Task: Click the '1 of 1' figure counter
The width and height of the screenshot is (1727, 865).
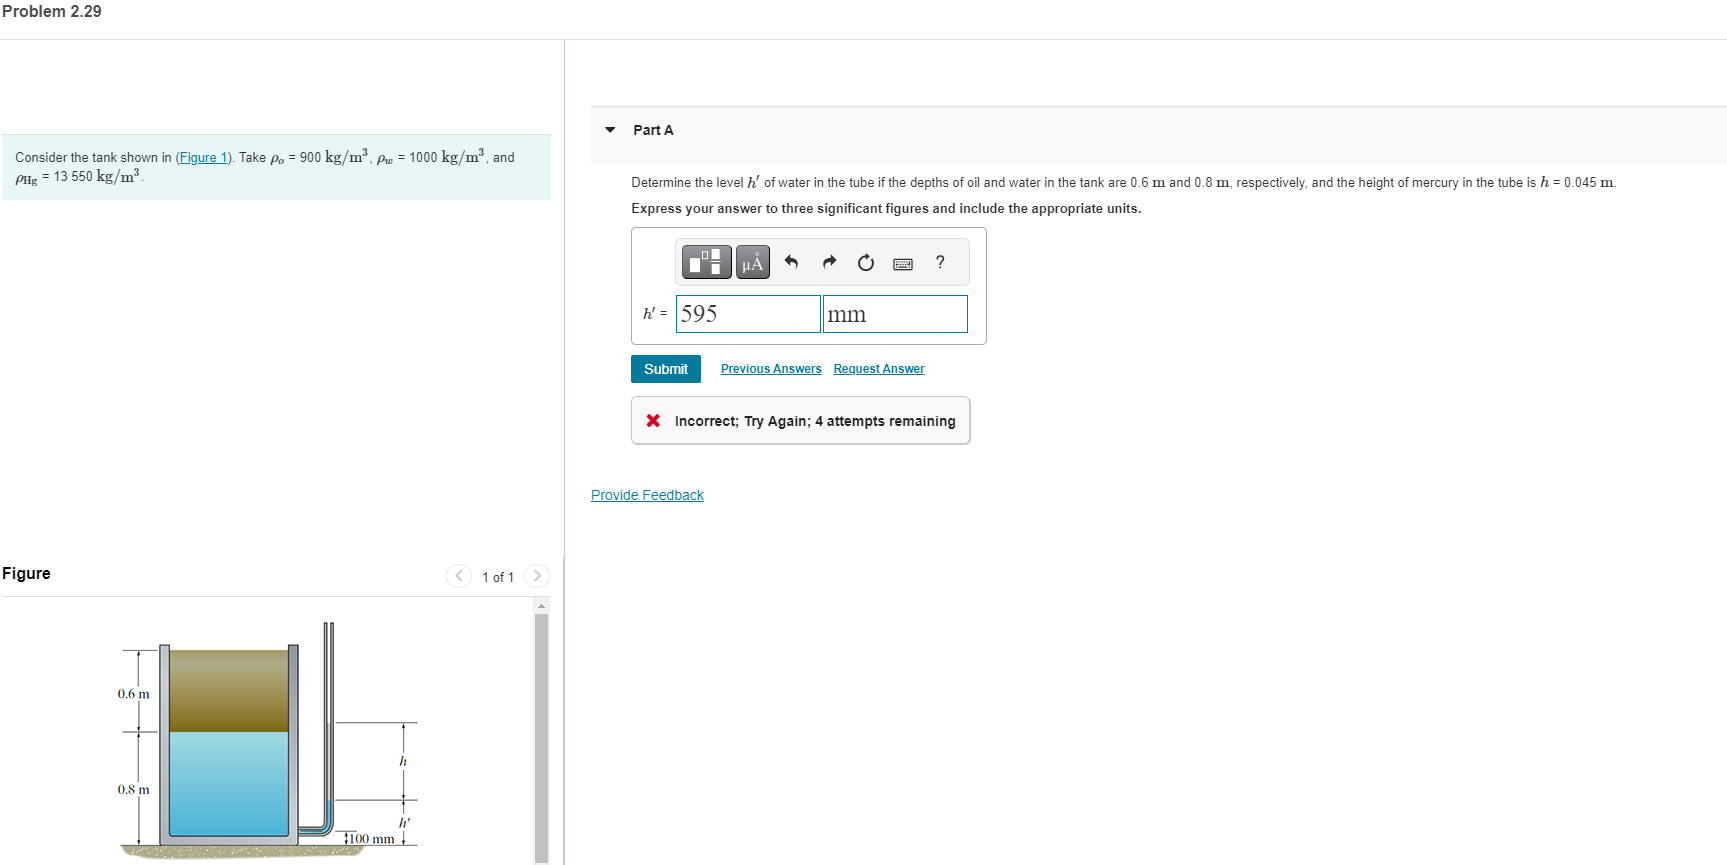Action: click(498, 577)
